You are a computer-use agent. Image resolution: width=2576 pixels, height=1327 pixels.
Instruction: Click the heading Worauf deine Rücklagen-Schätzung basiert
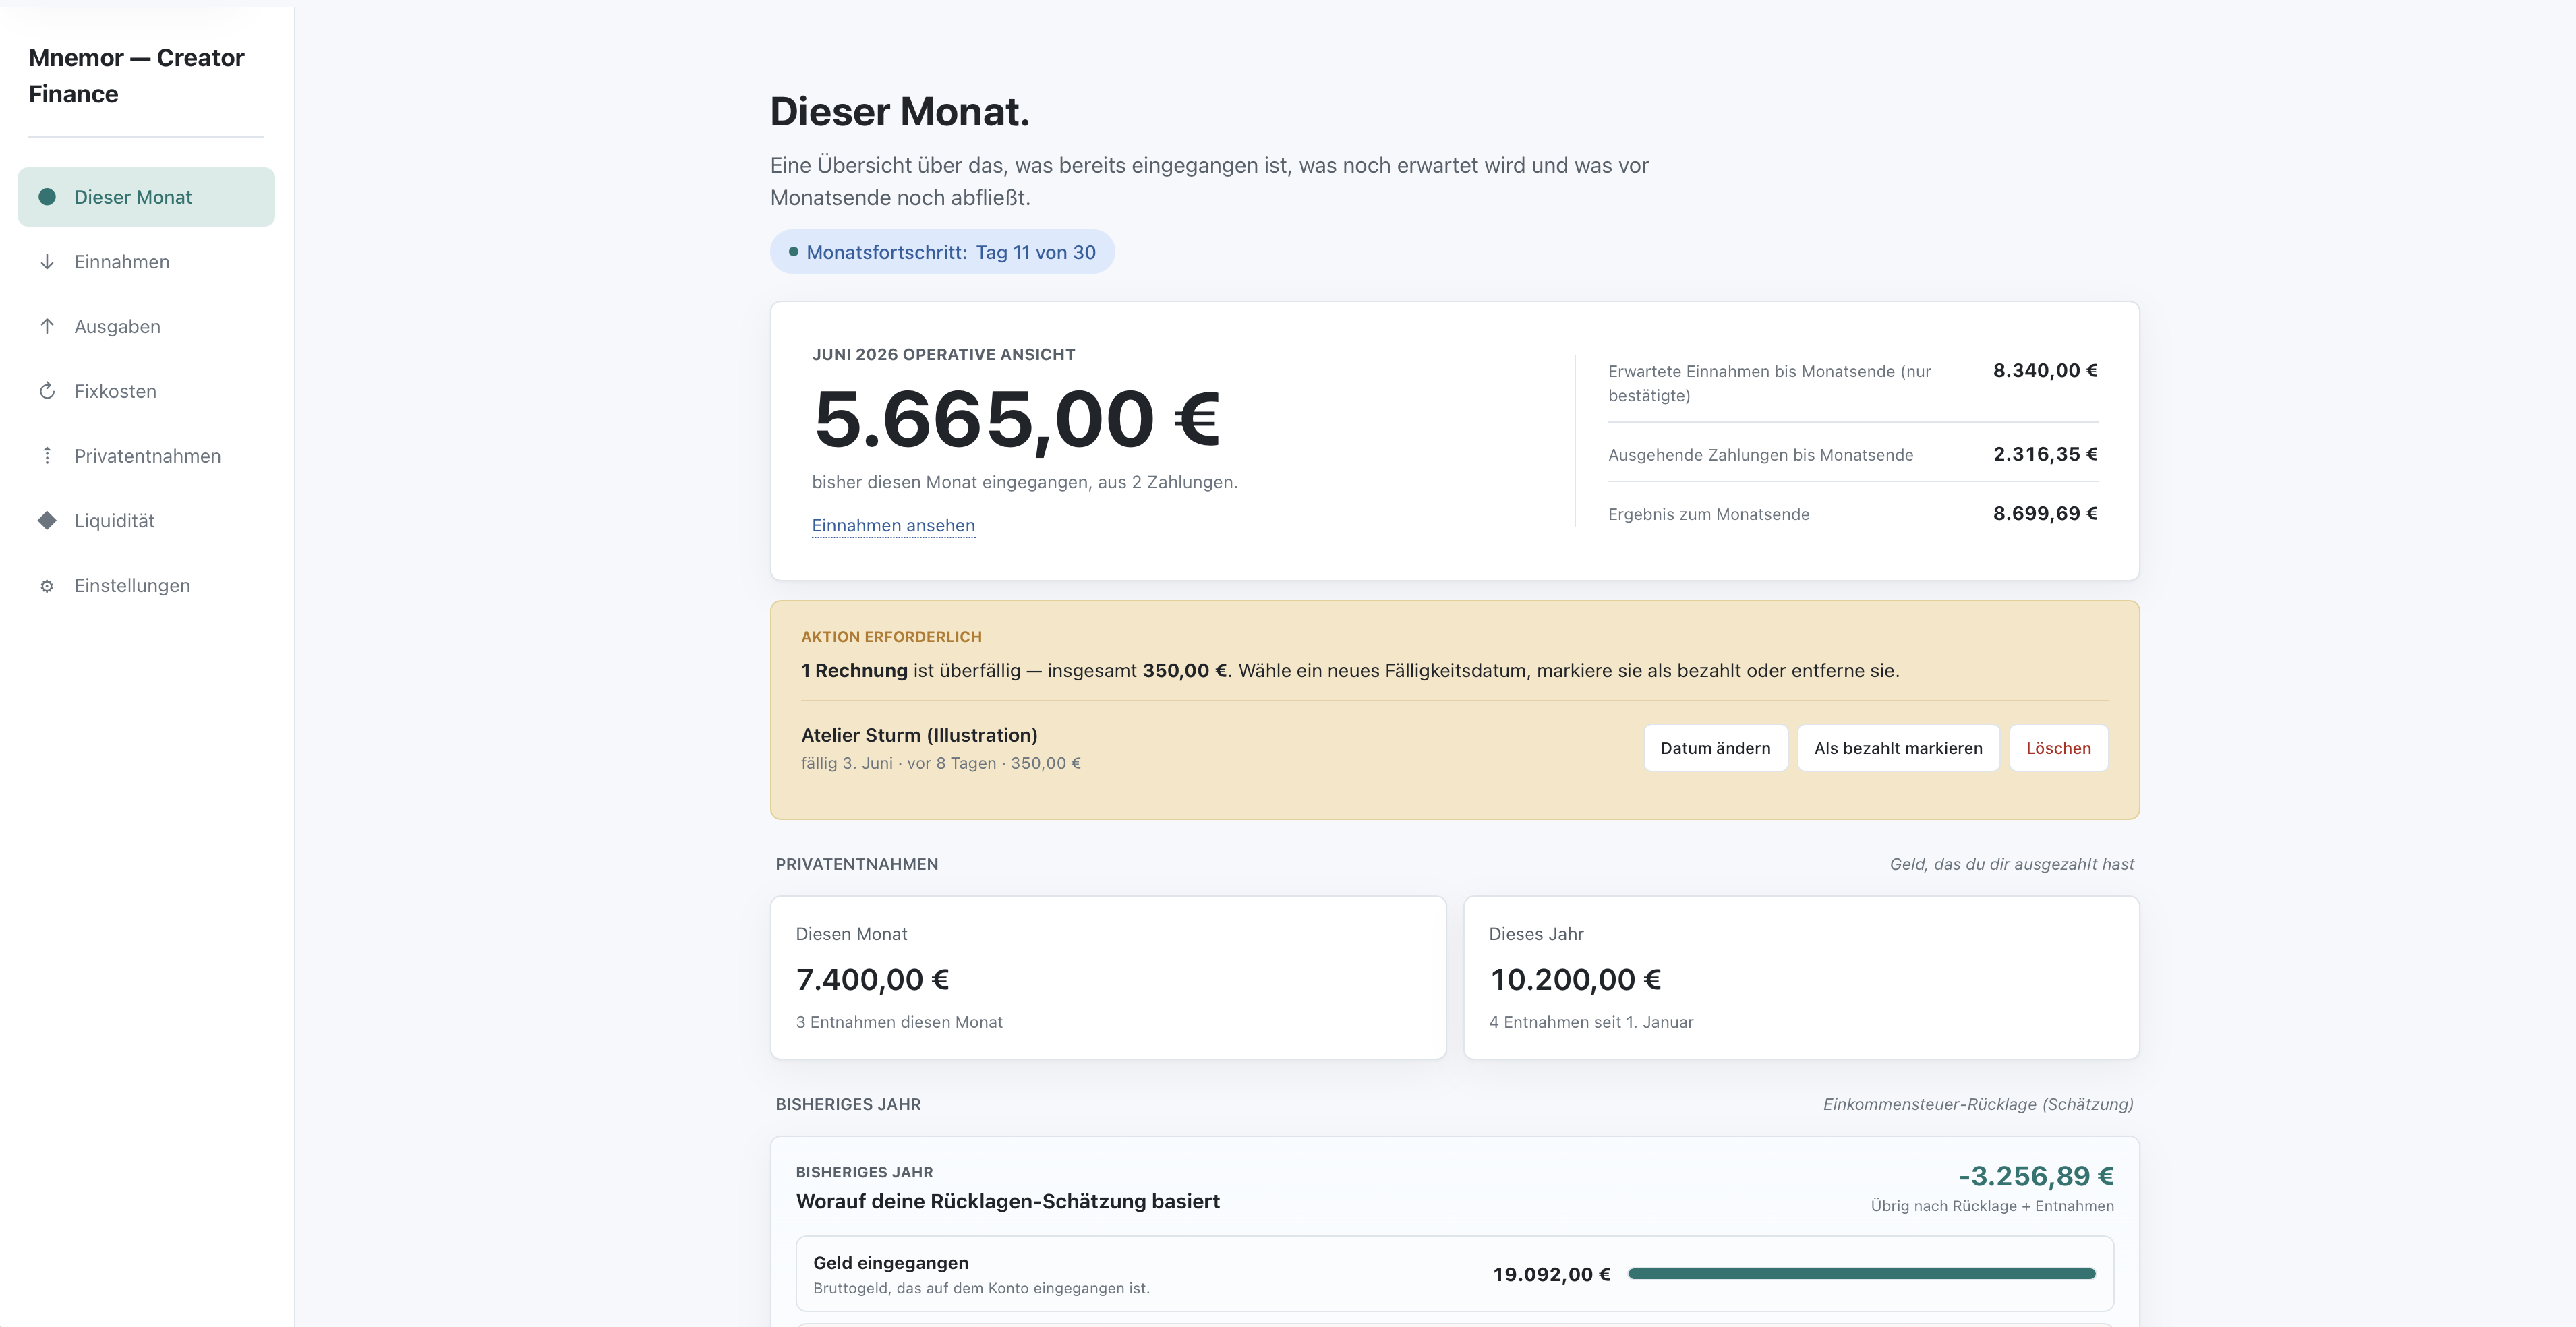point(1008,1201)
